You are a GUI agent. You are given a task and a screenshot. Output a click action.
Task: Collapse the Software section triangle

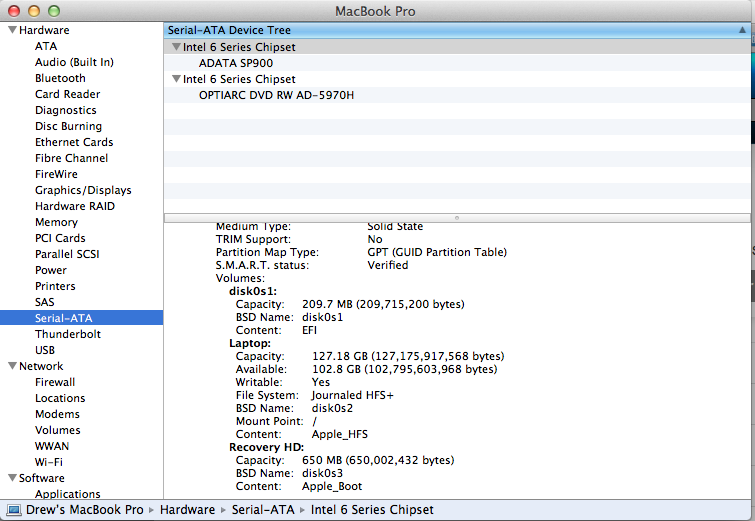point(13,478)
